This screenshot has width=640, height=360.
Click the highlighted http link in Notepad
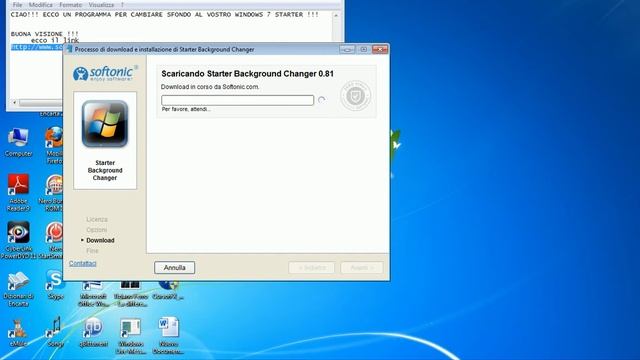pos(37,47)
